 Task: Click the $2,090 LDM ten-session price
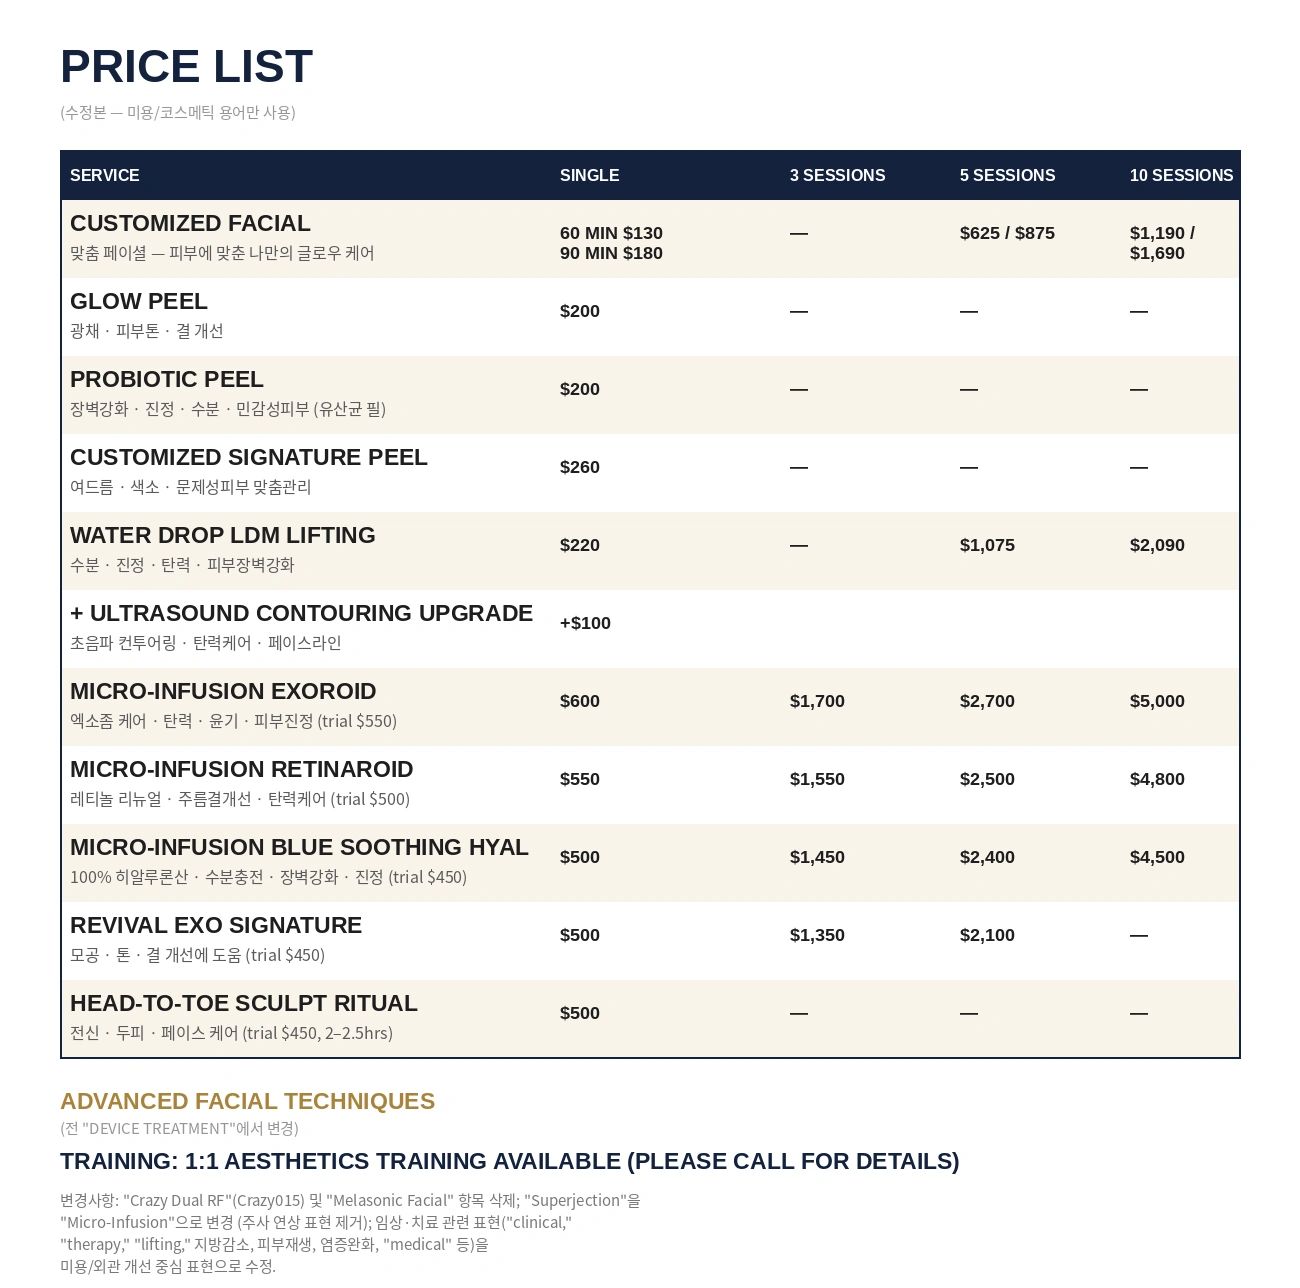pos(1157,545)
